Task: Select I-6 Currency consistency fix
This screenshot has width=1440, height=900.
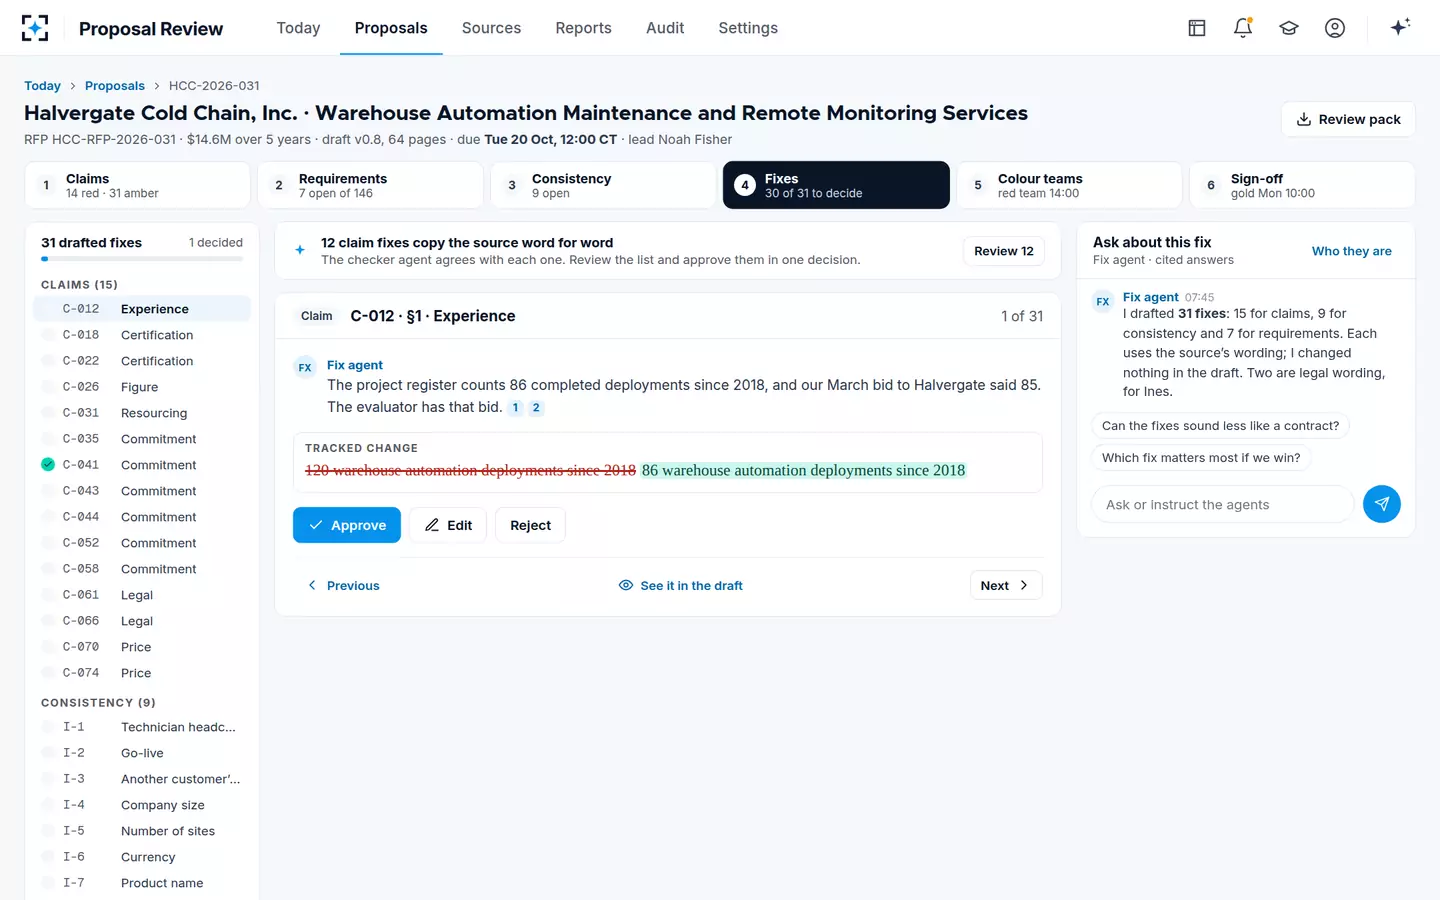Action: click(x=142, y=857)
